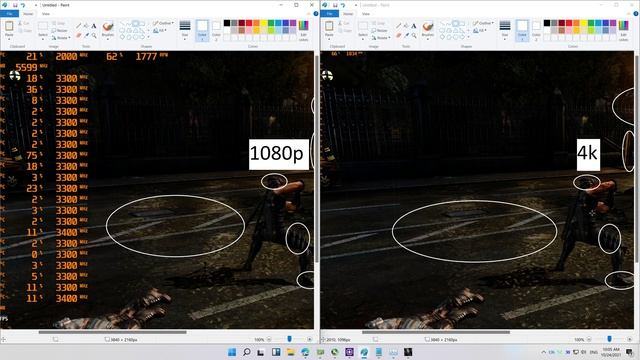640x360 pixels.
Task: Pick purple swatch in 1080p Paint palette
Action: tap(293, 23)
